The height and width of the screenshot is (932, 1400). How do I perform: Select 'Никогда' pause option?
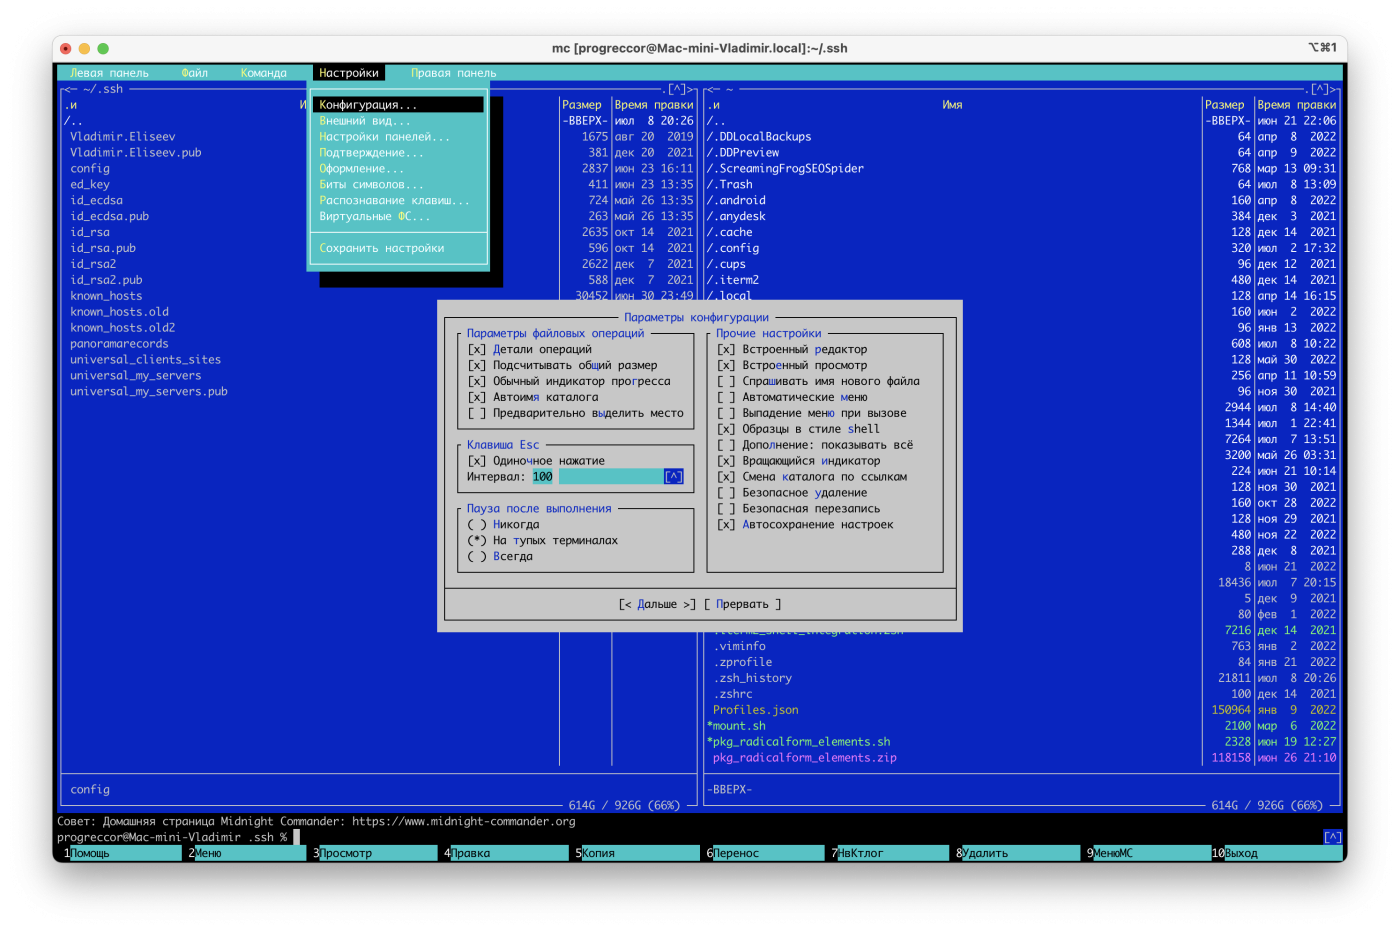476,525
